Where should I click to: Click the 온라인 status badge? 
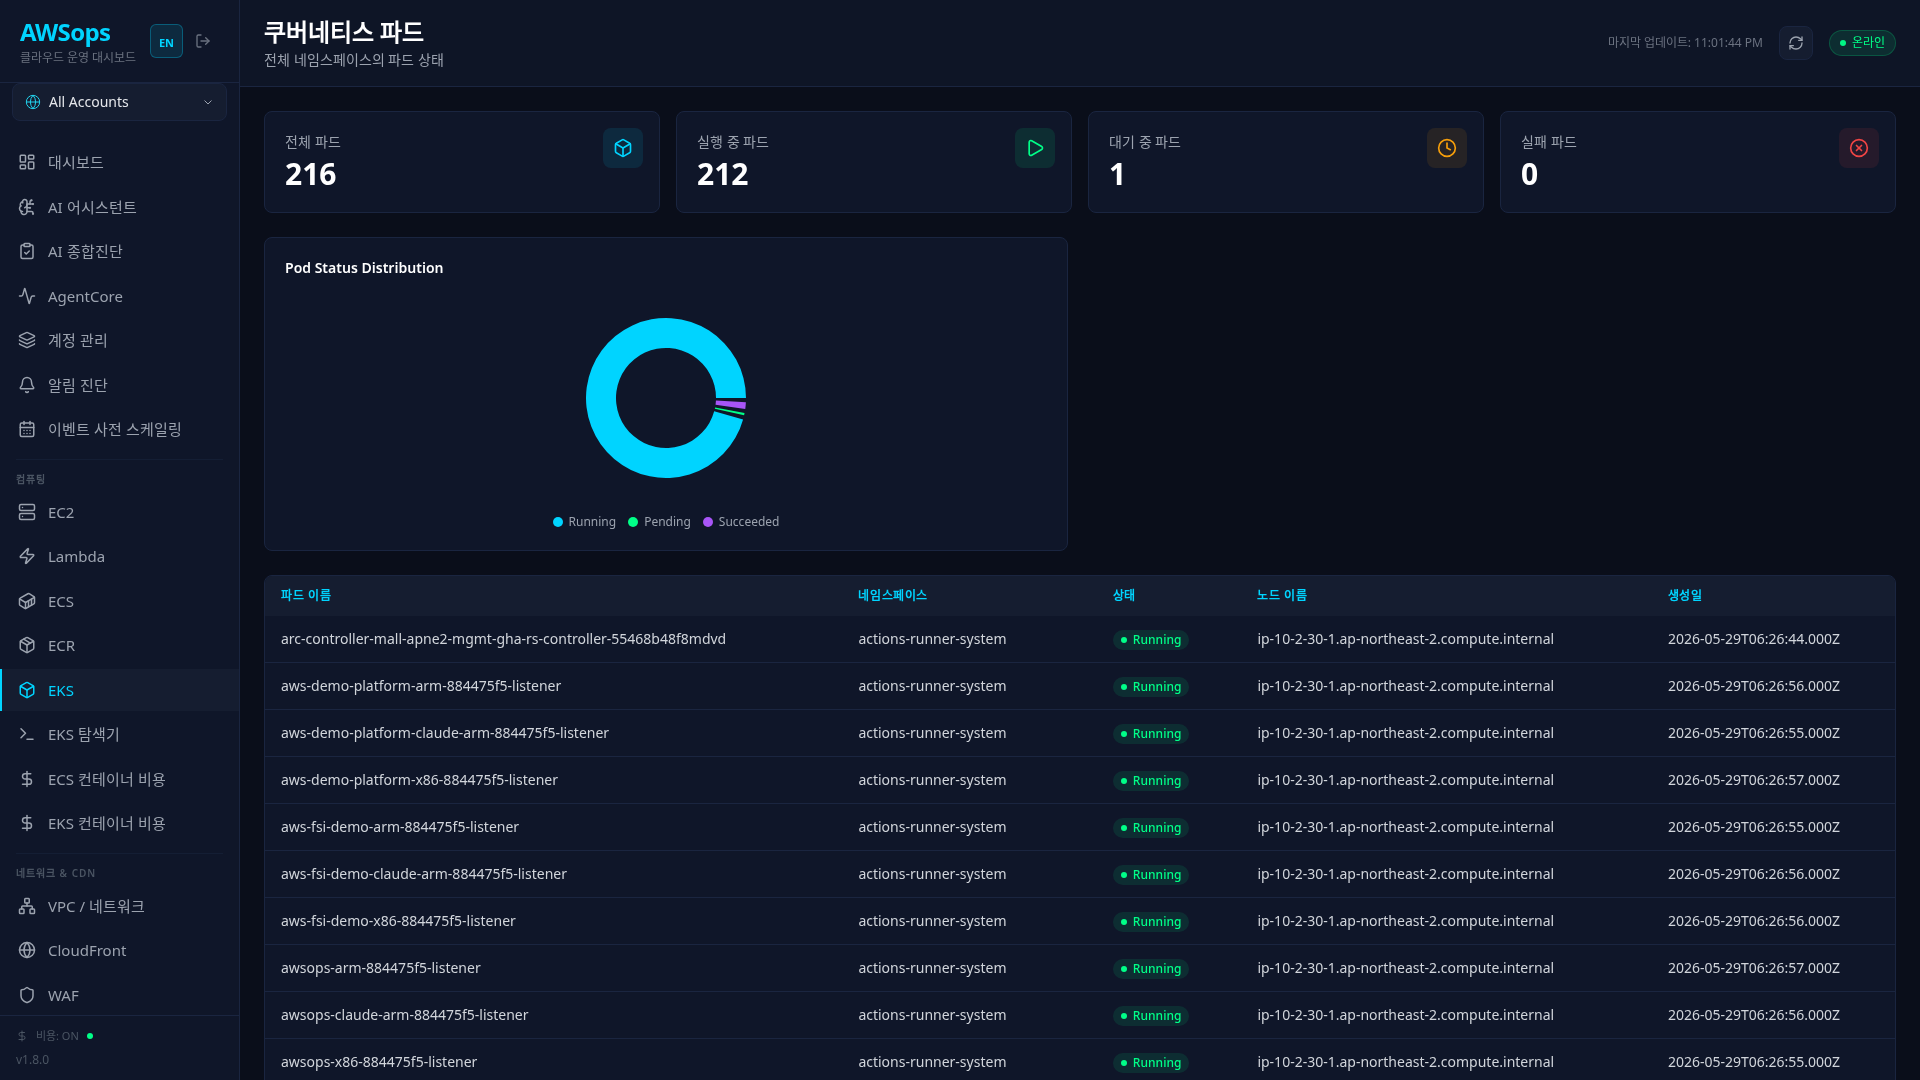click(x=1862, y=43)
